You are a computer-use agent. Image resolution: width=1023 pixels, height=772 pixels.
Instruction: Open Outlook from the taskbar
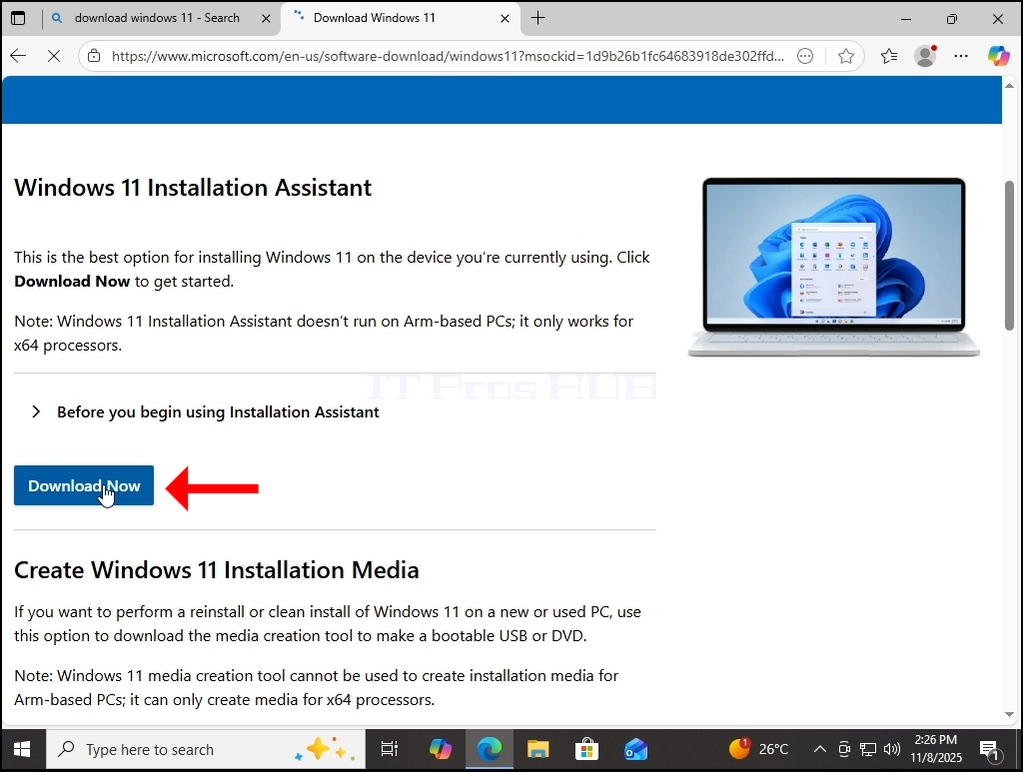click(636, 750)
